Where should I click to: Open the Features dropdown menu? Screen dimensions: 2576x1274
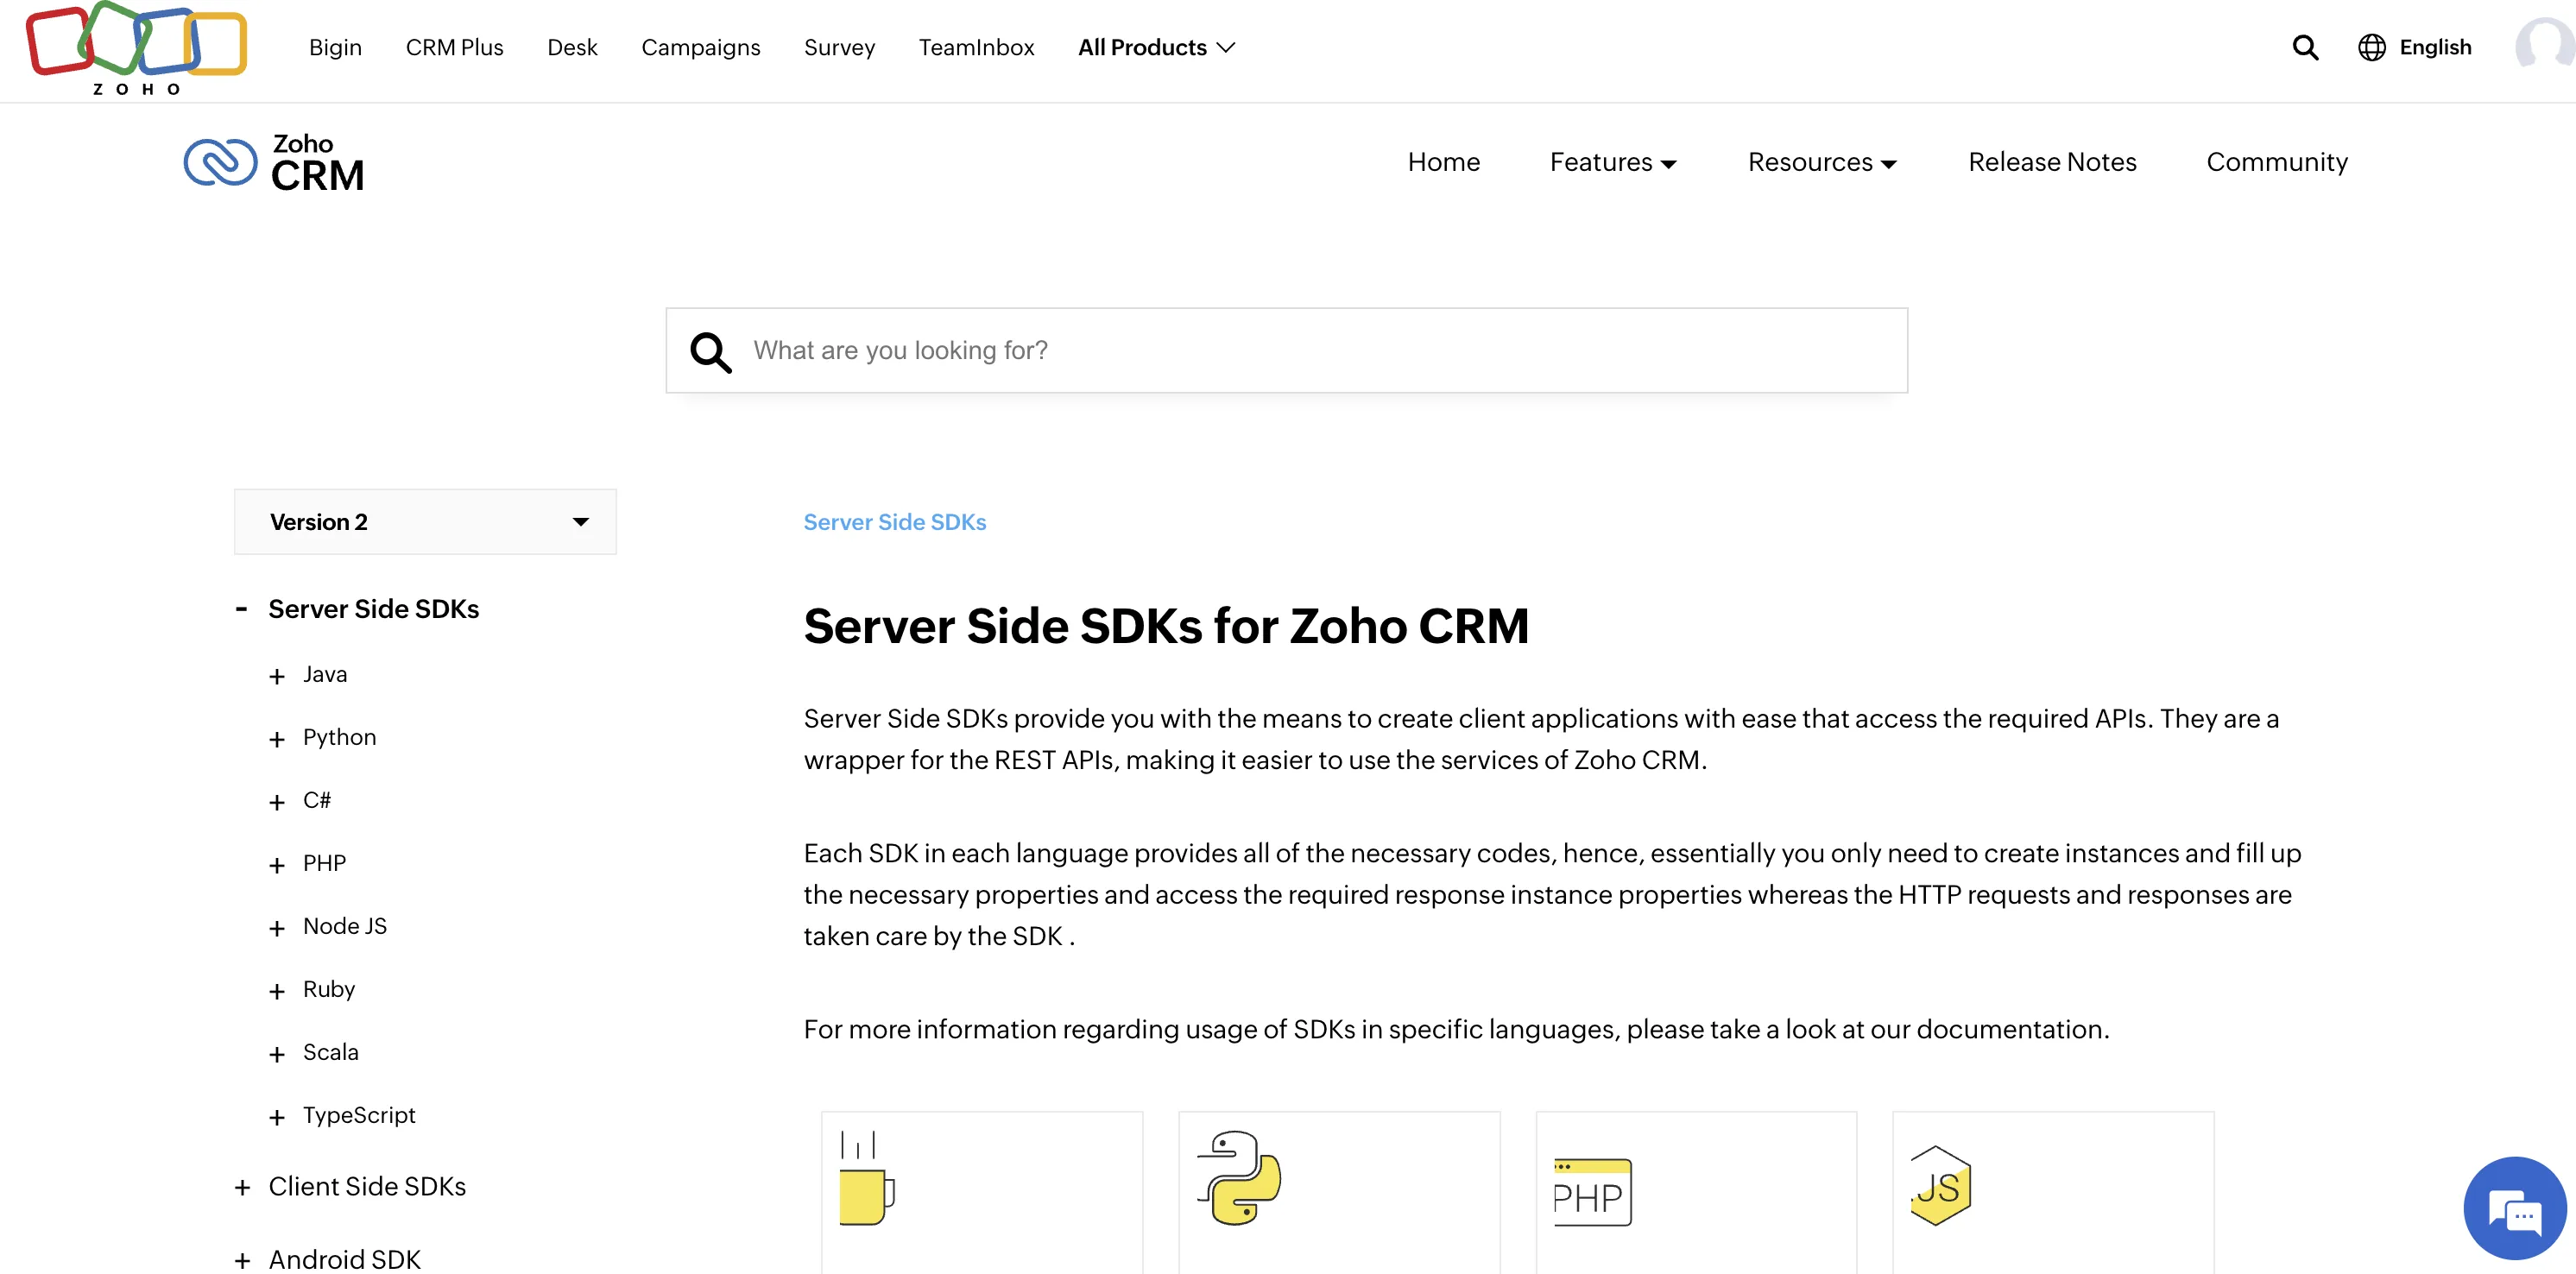1613,162
